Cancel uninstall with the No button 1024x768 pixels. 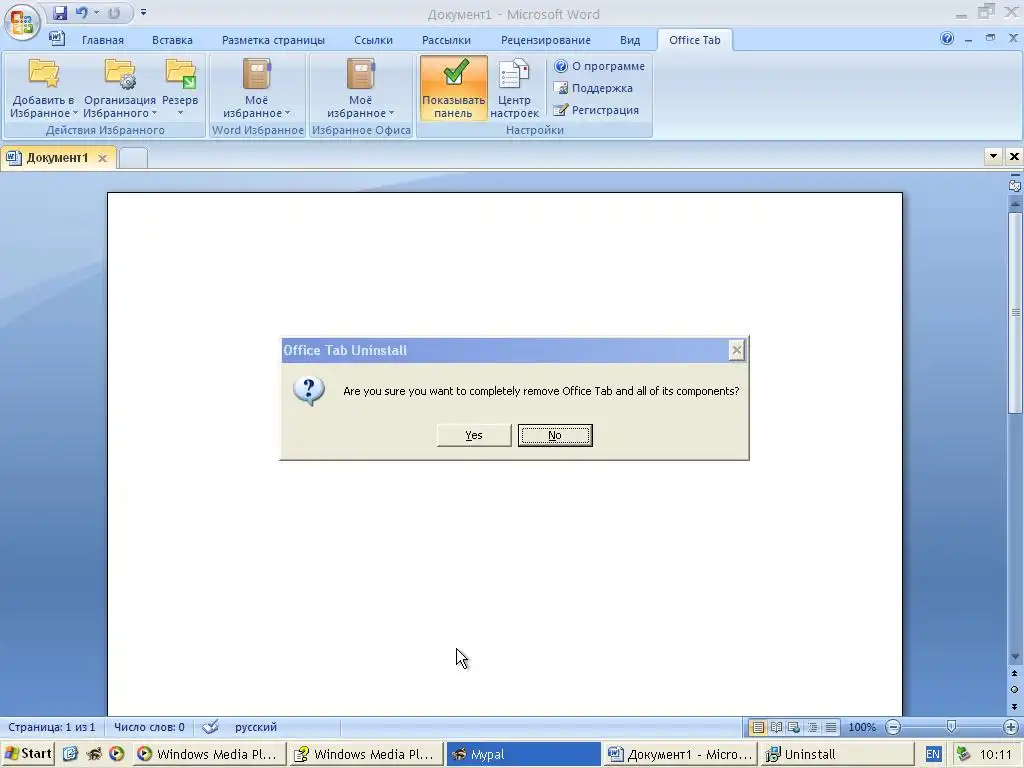pos(555,435)
